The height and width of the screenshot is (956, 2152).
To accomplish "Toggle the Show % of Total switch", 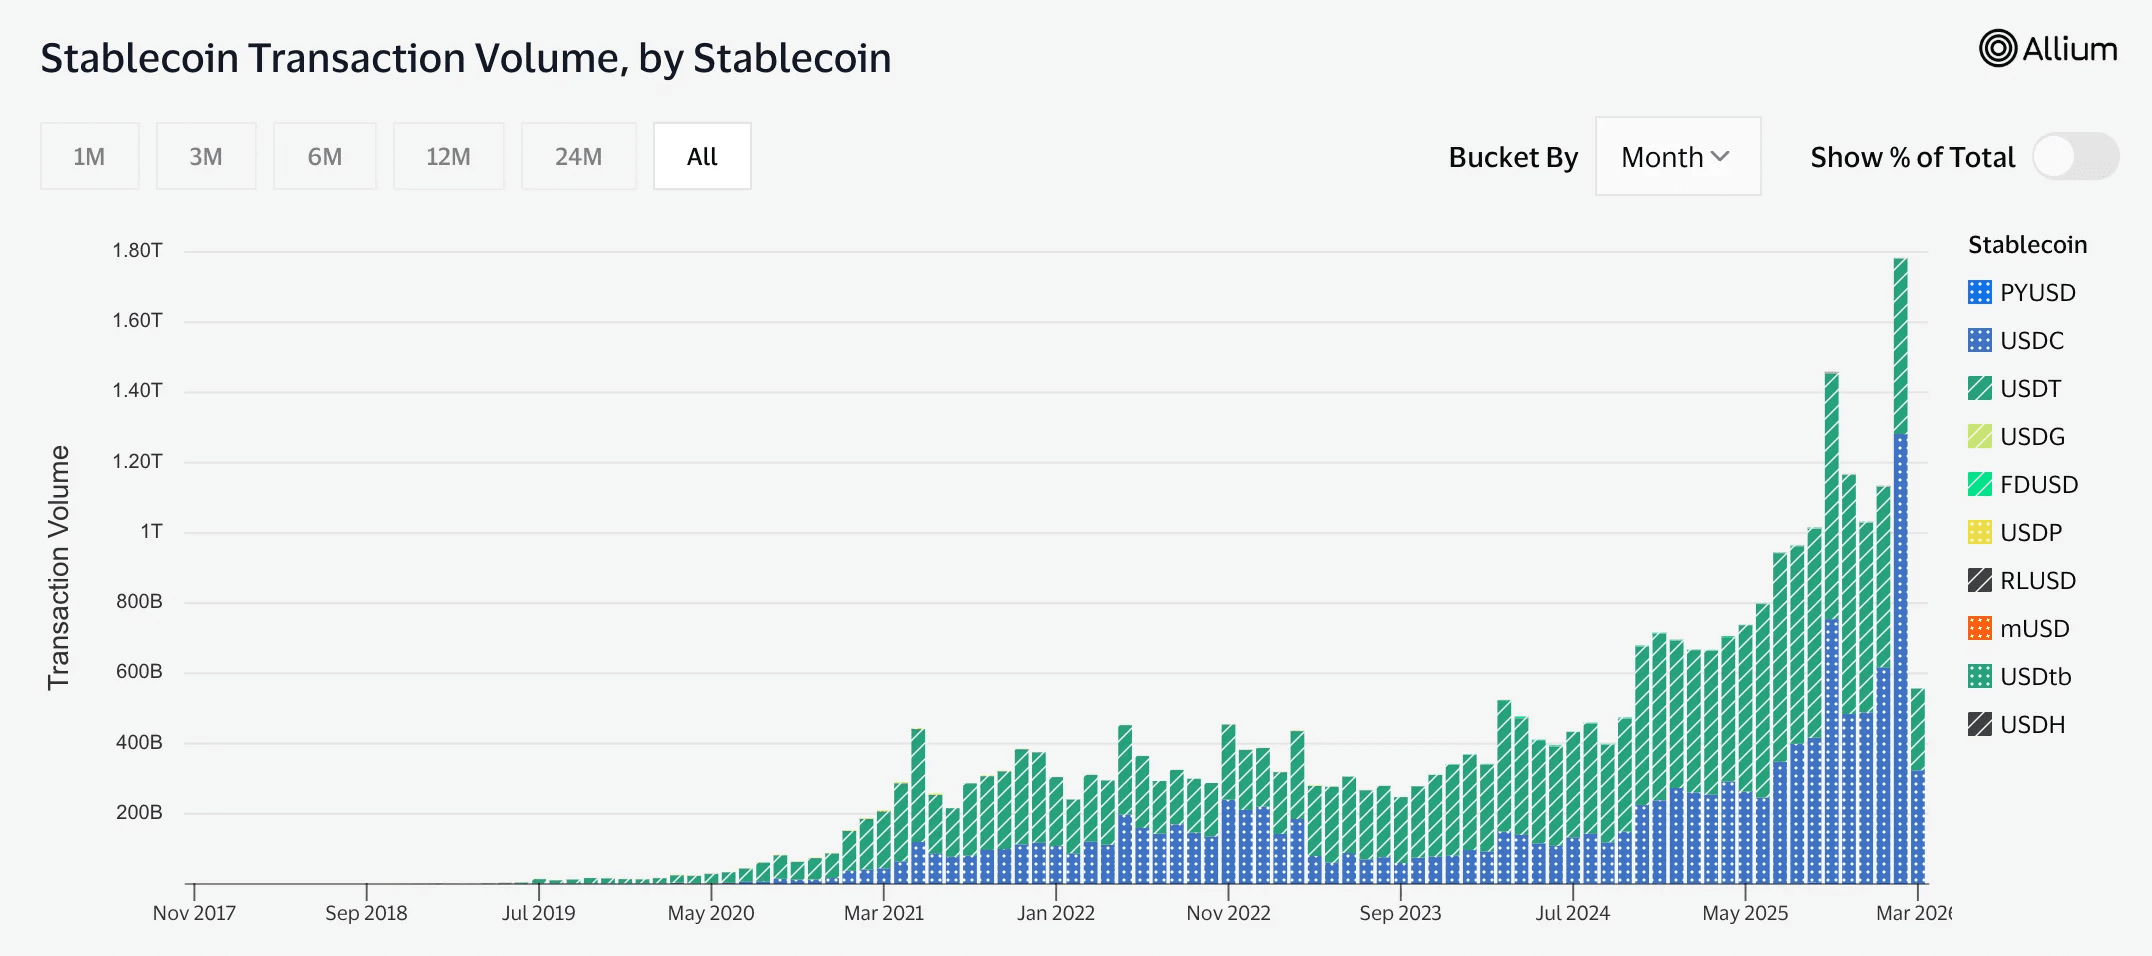I will coord(2075,157).
